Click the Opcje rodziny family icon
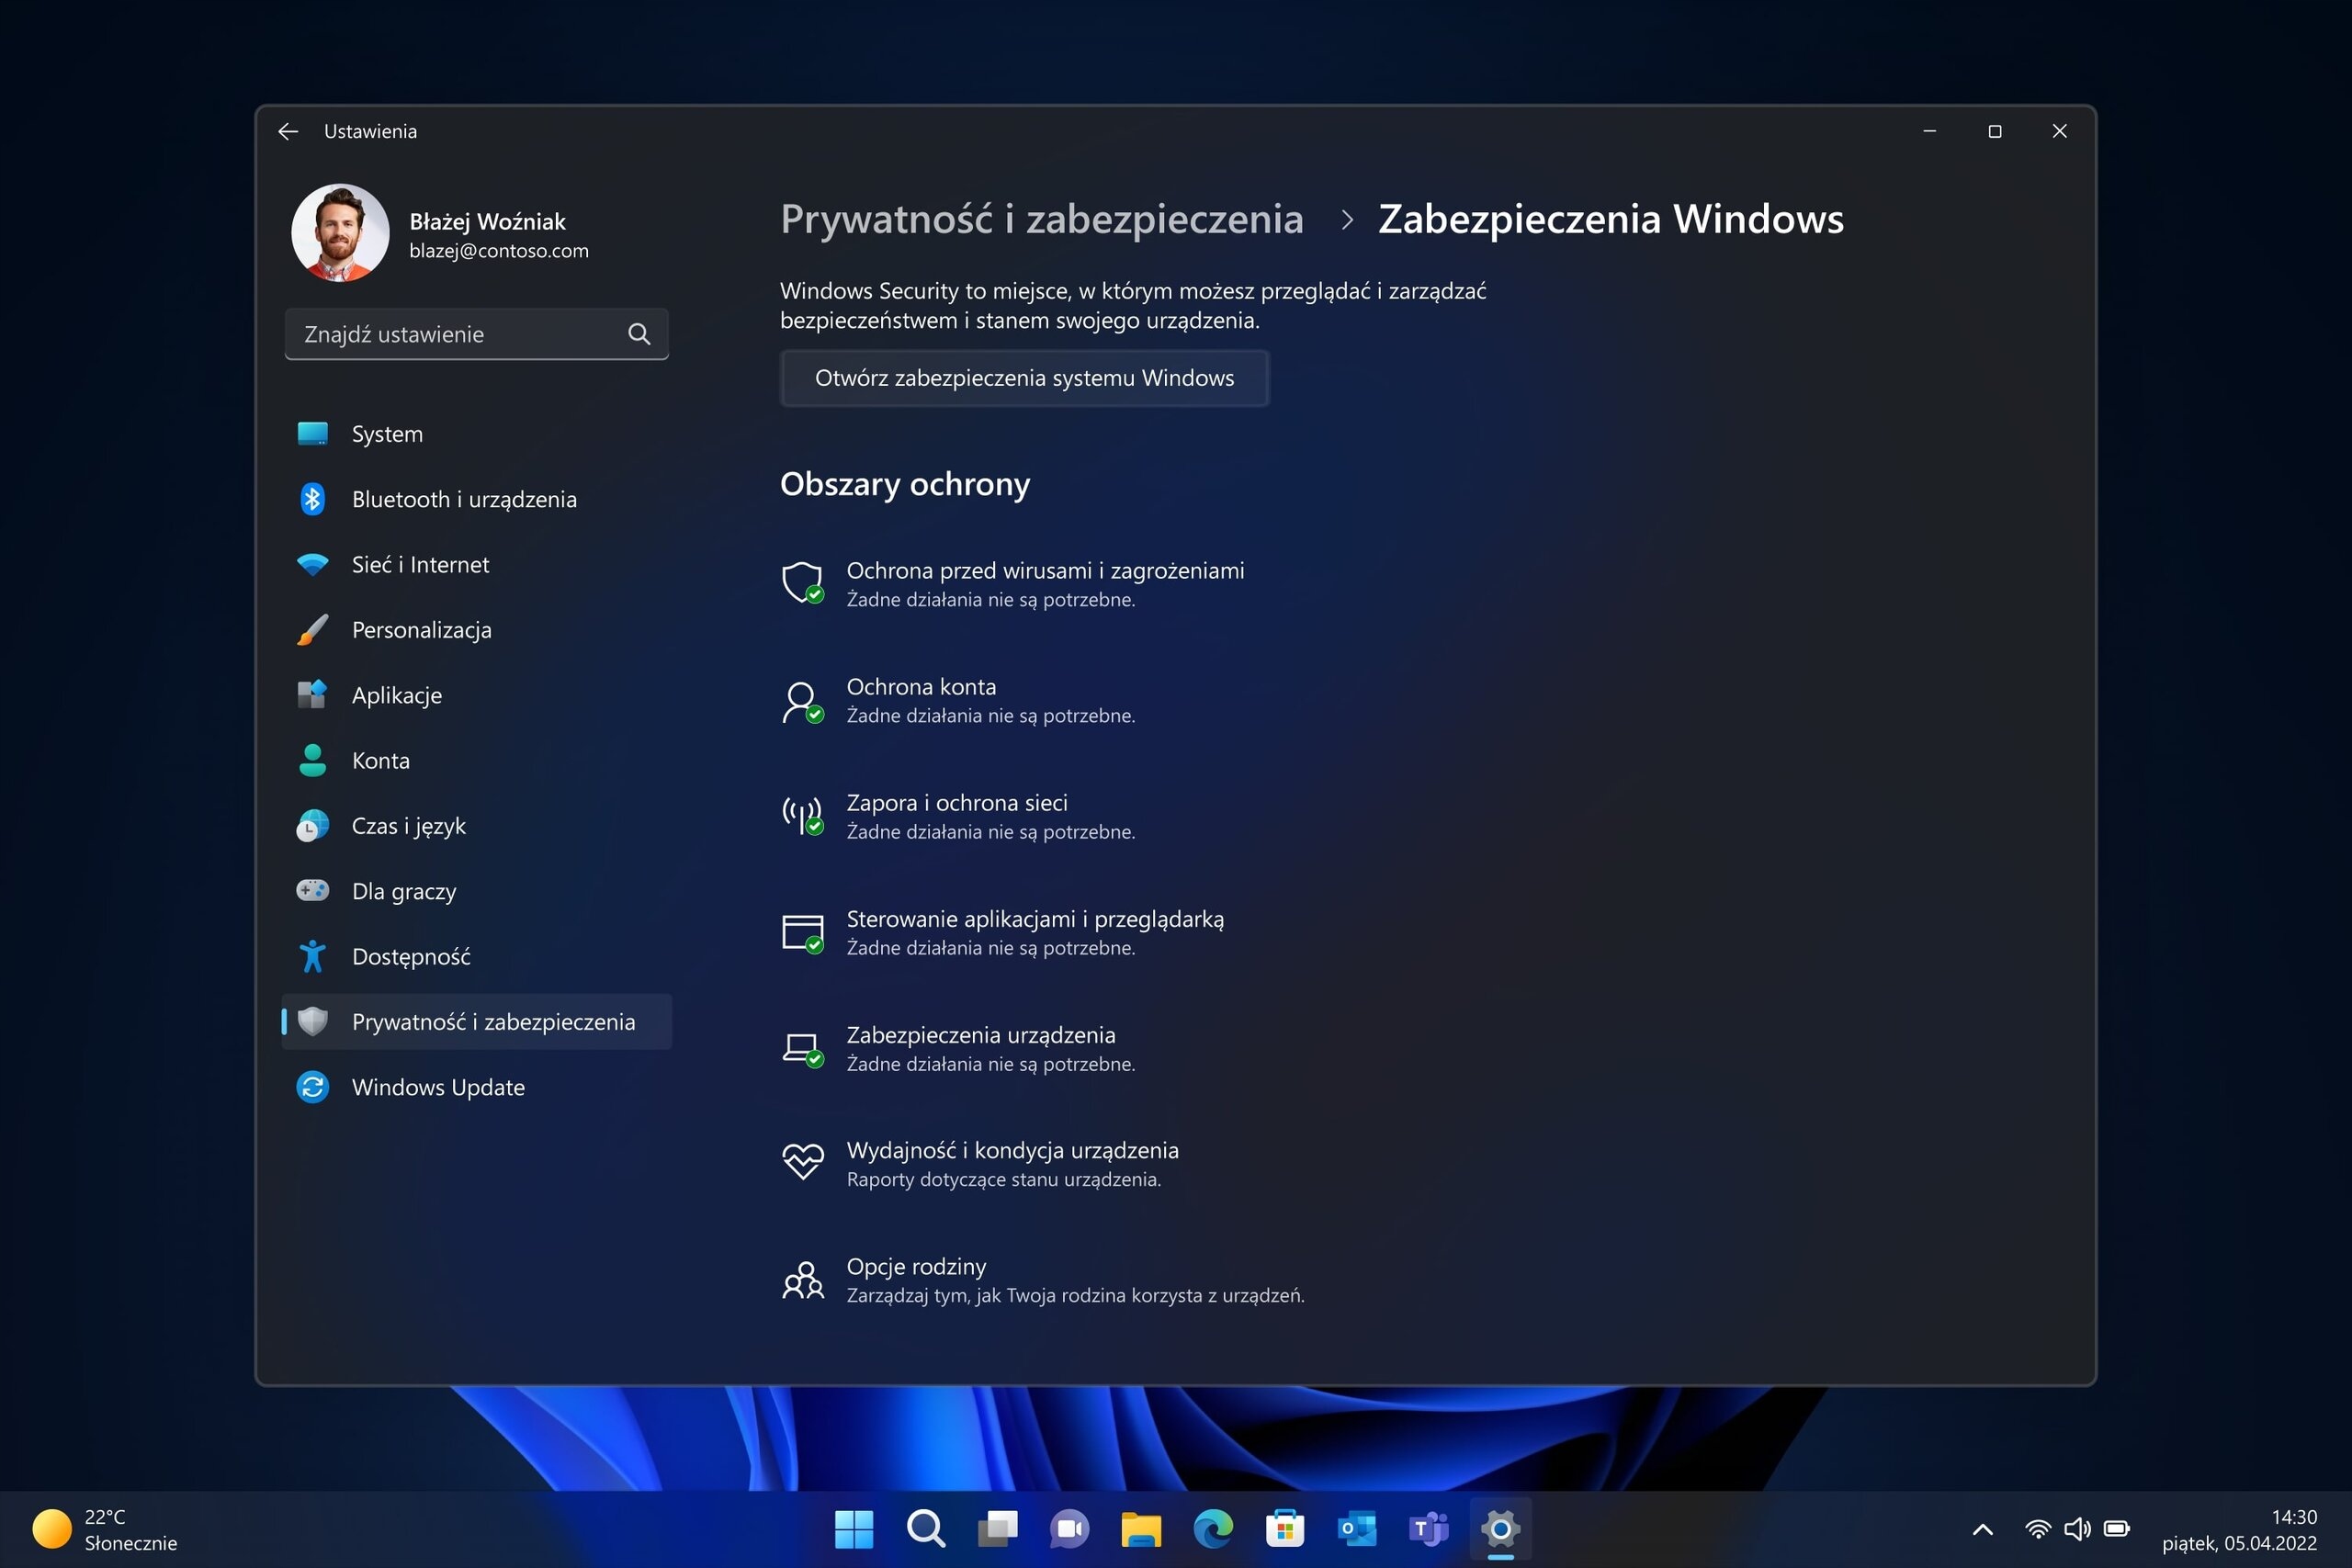Viewport: 2352px width, 1568px height. coord(803,1279)
